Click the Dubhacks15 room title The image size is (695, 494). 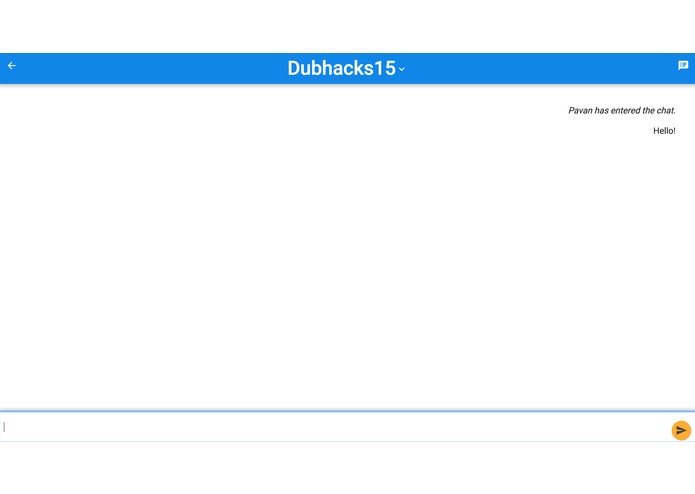coord(341,68)
